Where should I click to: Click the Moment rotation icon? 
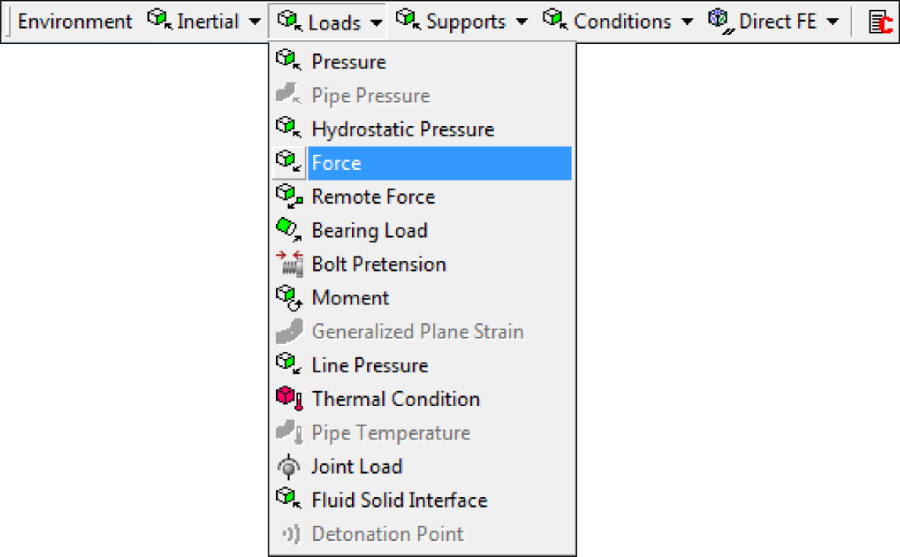click(289, 297)
